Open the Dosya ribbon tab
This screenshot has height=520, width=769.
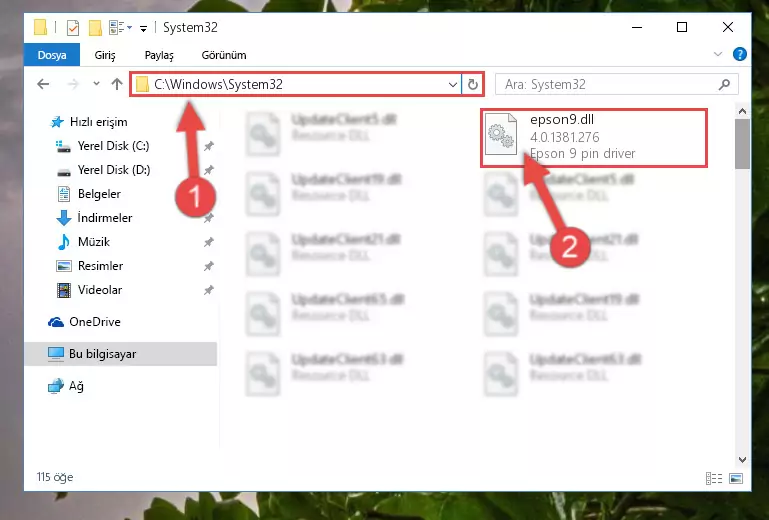click(52, 55)
